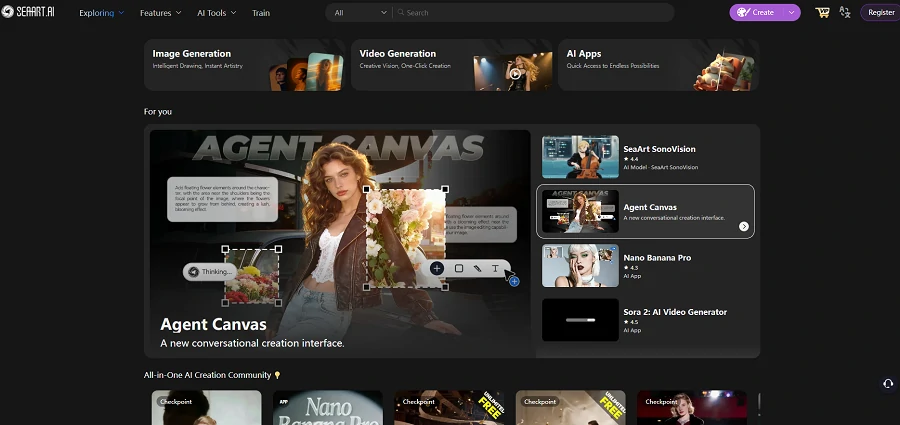Viewport: 900px width, 425px height.
Task: Open the Video Generation card
Action: point(451,64)
